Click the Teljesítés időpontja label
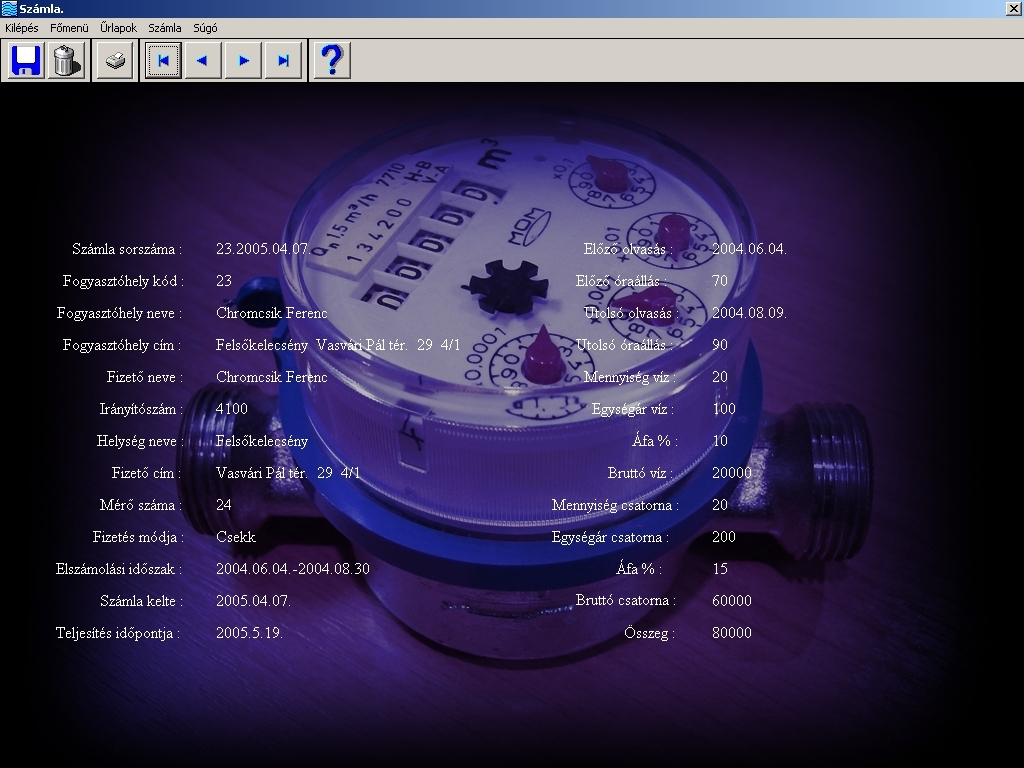Image resolution: width=1024 pixels, height=768 pixels. coord(118,633)
